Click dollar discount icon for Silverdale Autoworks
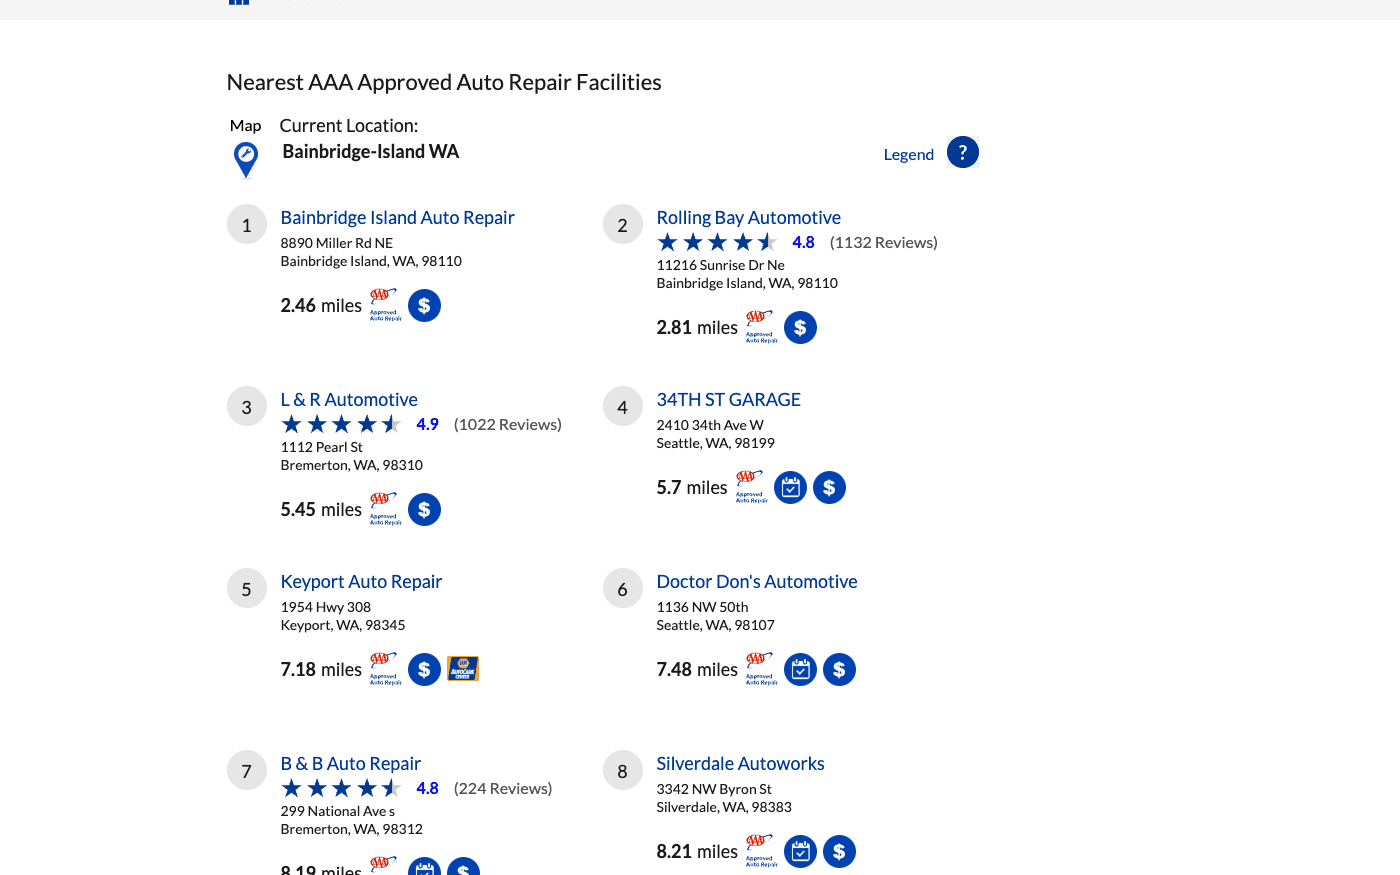Image resolution: width=1400 pixels, height=875 pixels. pyautogui.click(x=839, y=851)
